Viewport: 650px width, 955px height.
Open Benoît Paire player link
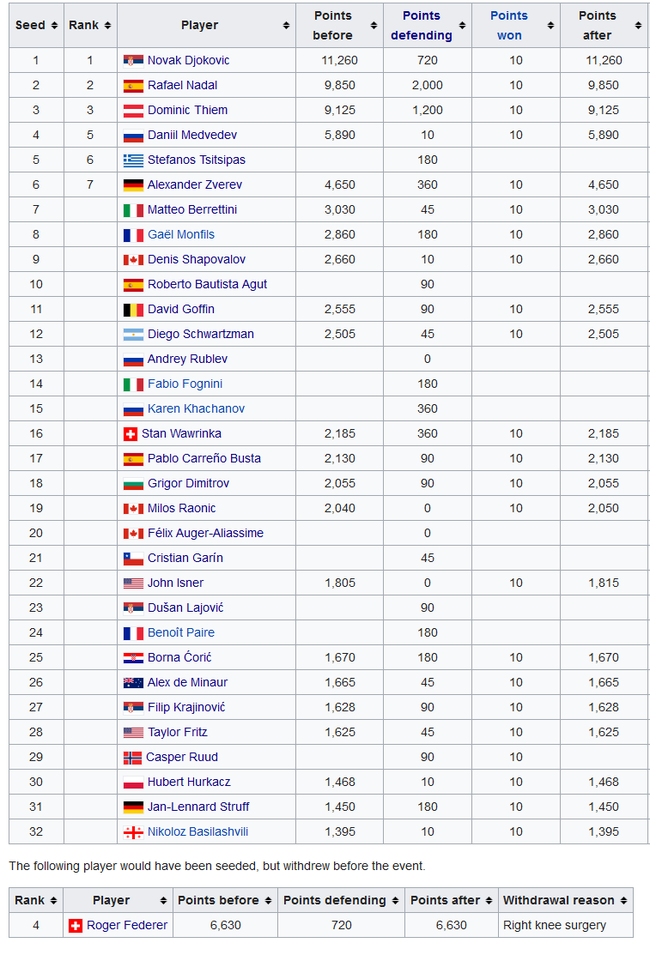(181, 633)
